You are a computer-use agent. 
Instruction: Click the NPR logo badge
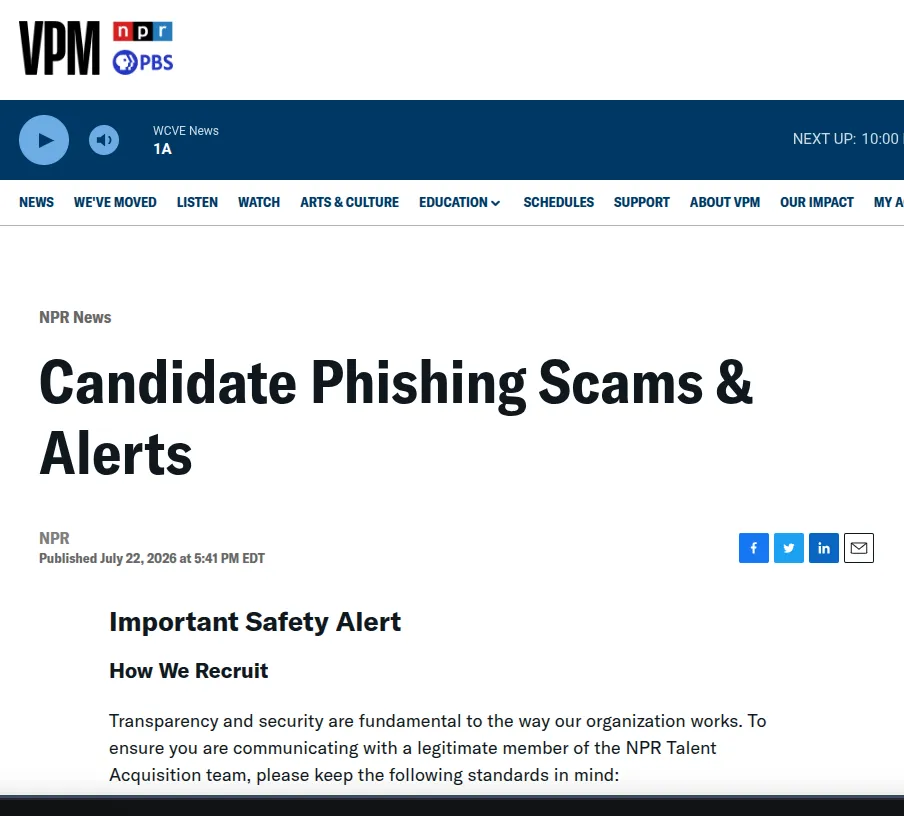tap(142, 31)
